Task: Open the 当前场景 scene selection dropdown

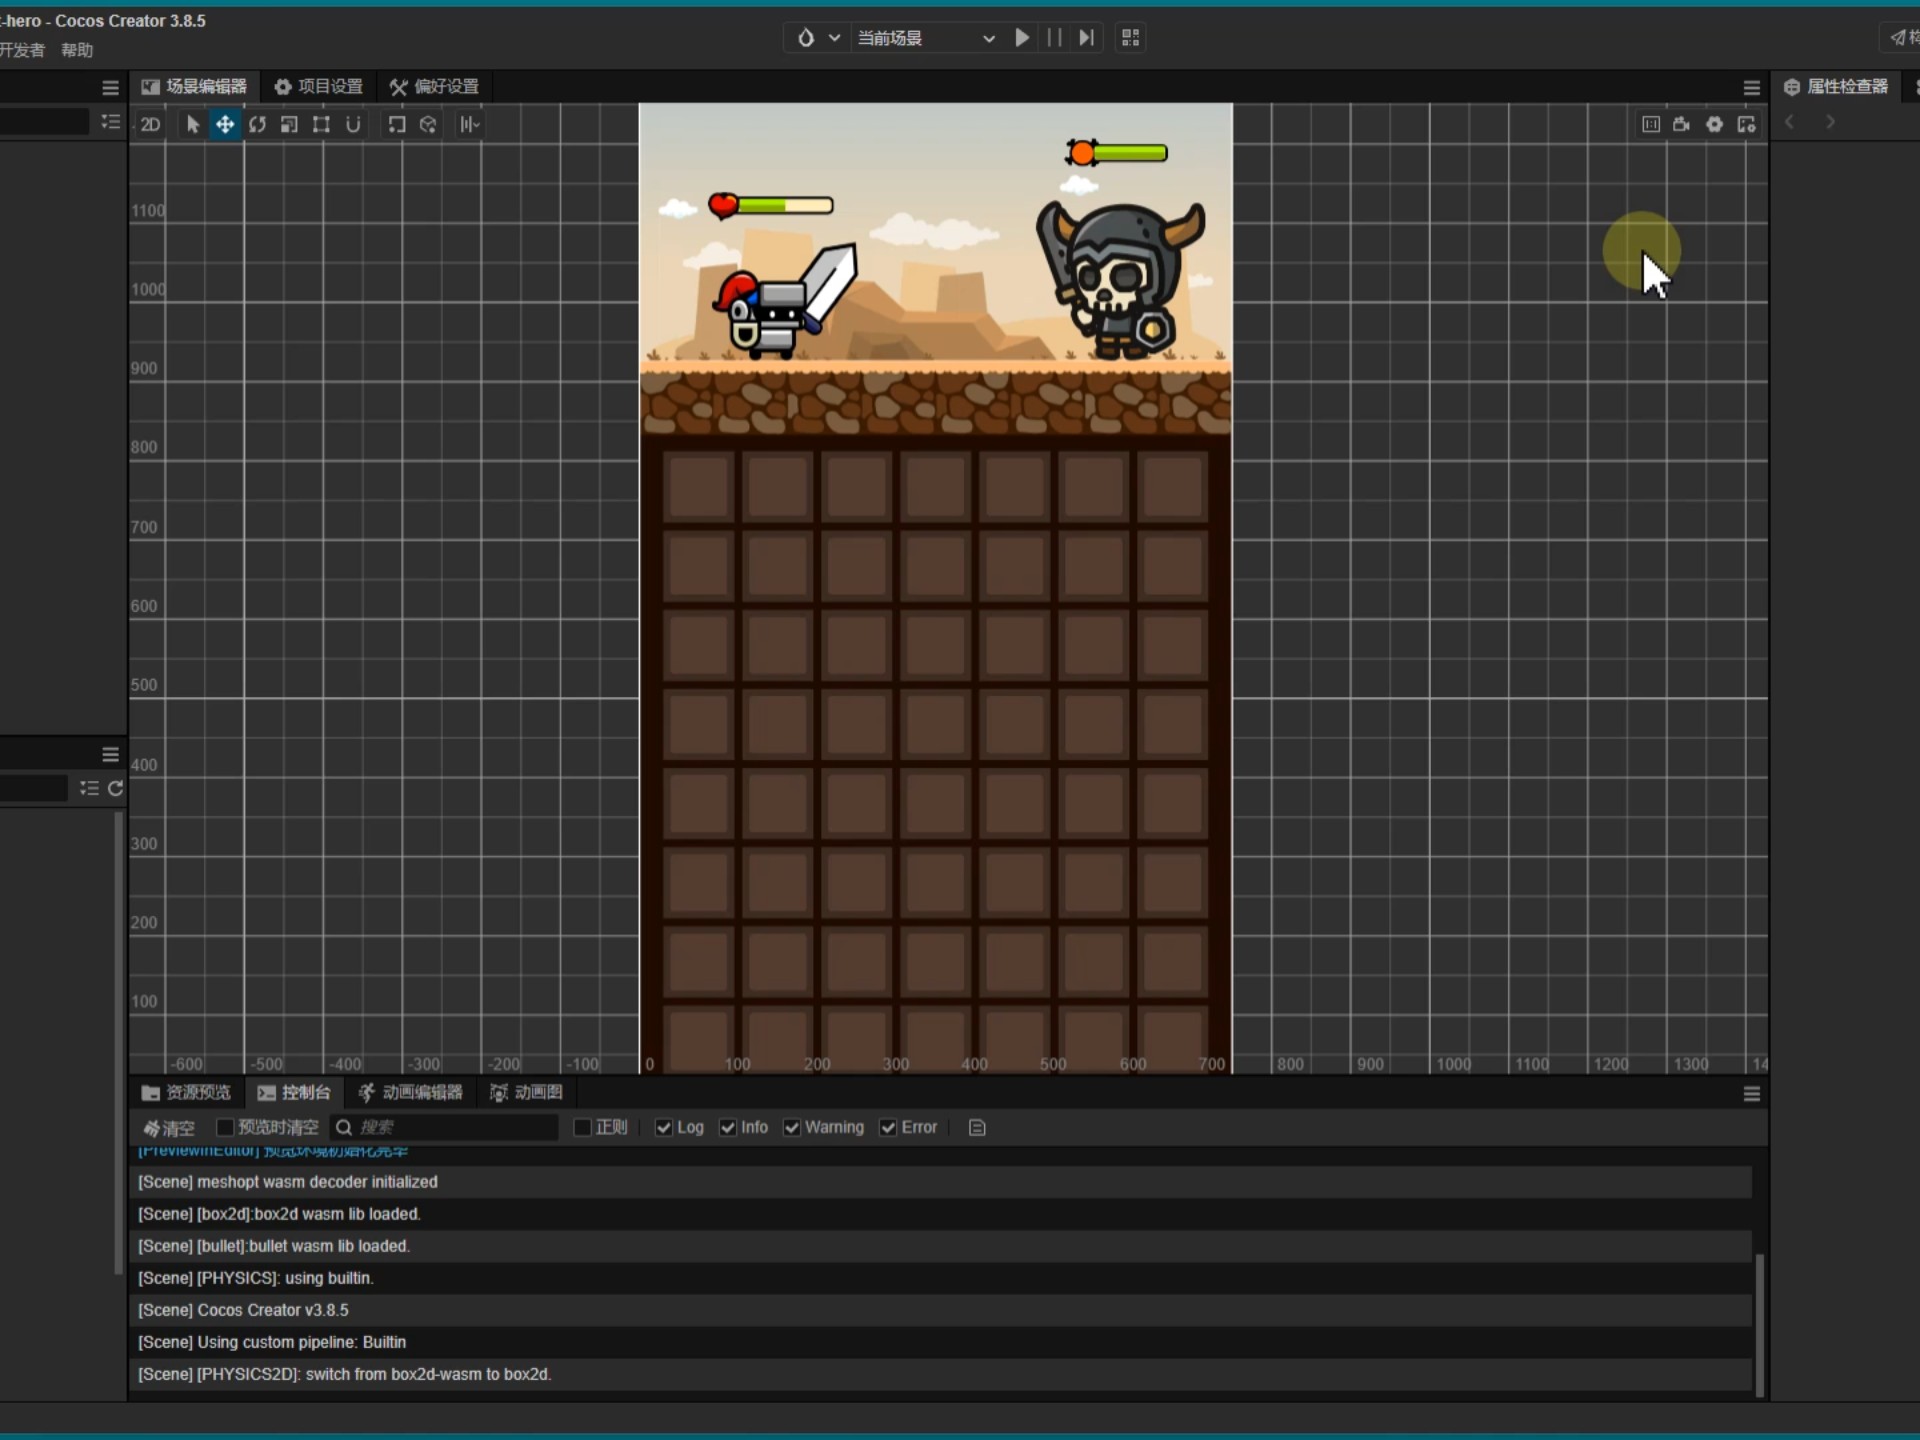Action: point(925,38)
